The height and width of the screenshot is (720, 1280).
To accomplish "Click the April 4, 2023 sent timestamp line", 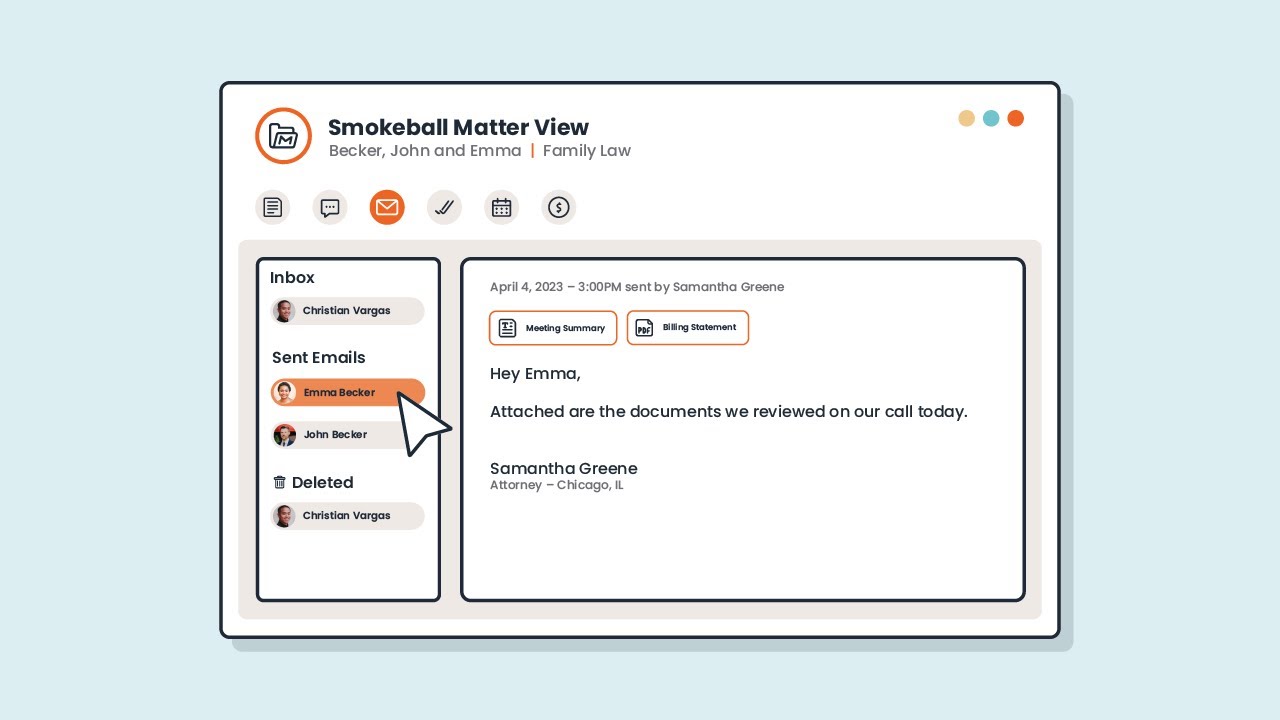I will coord(637,287).
